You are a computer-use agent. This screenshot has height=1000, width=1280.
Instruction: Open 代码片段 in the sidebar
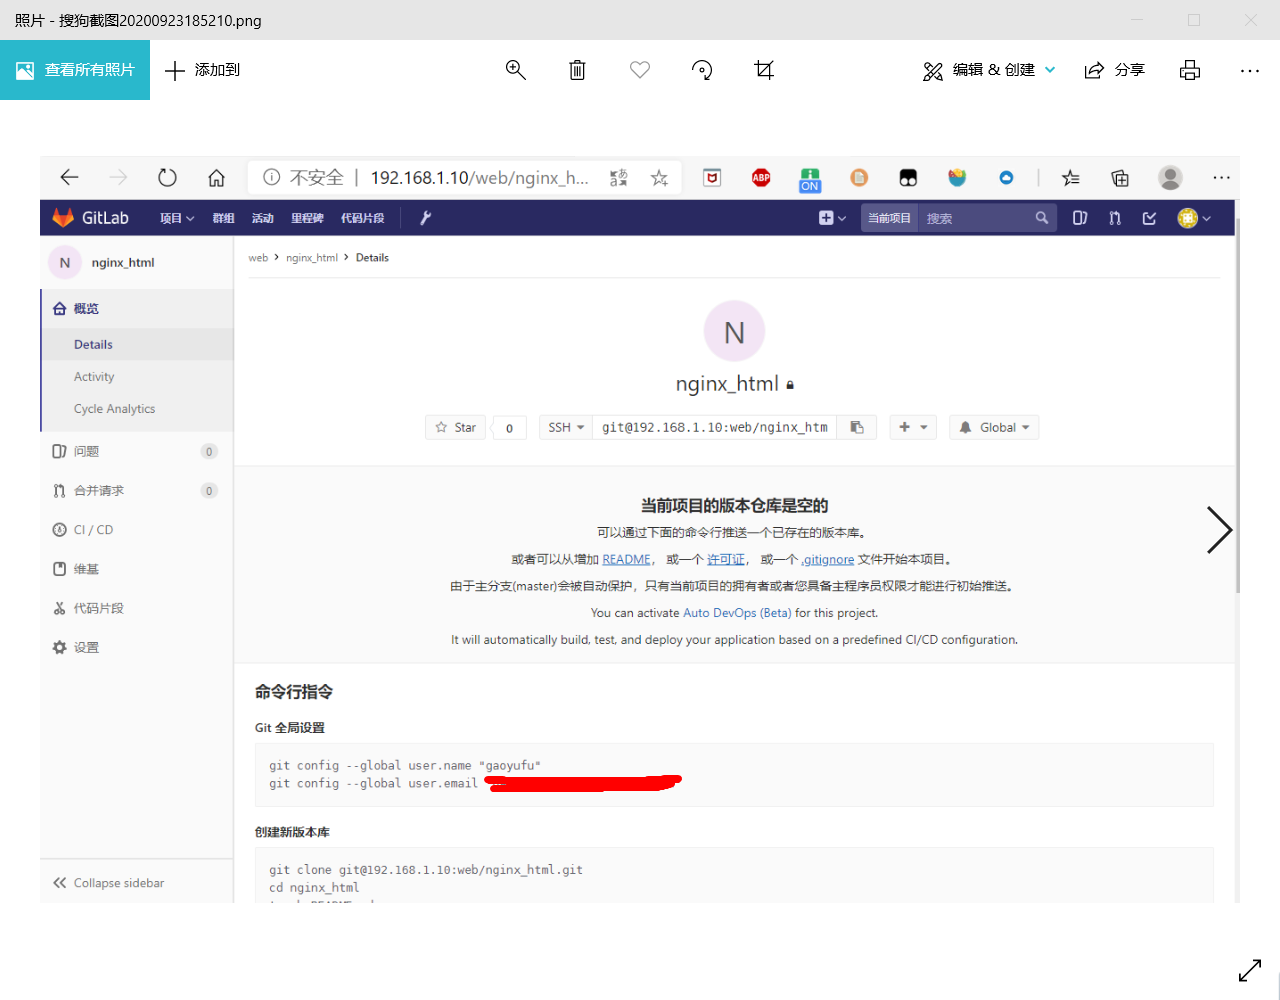137,608
